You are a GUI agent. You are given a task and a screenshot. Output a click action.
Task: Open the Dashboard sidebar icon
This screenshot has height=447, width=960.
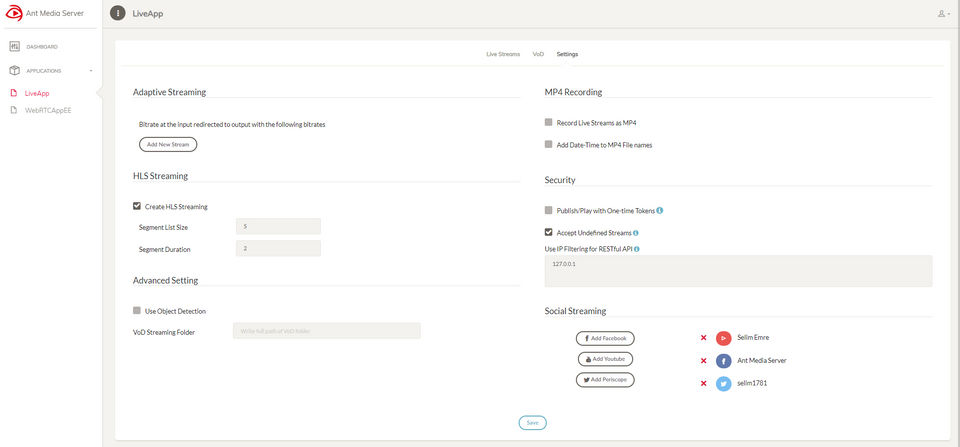pyautogui.click(x=15, y=47)
